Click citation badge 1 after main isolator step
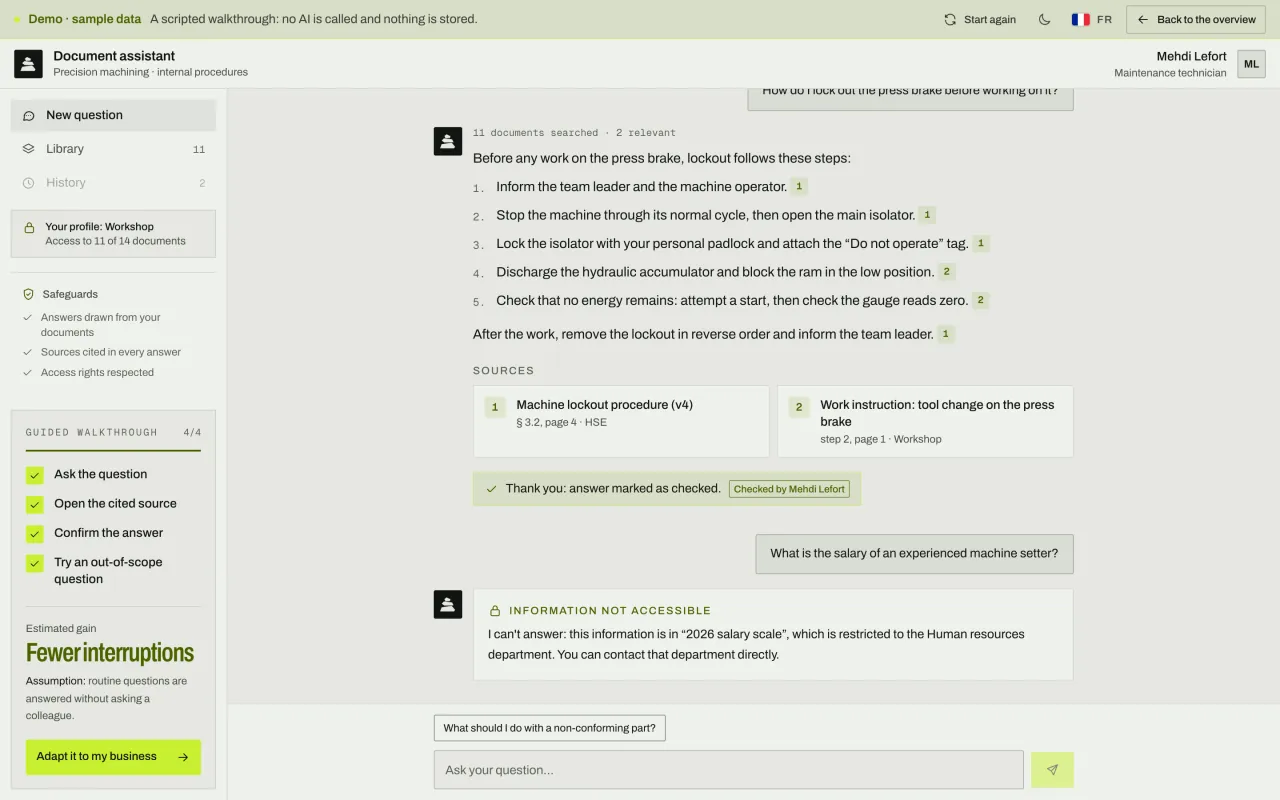This screenshot has height=800, width=1280. (x=927, y=215)
